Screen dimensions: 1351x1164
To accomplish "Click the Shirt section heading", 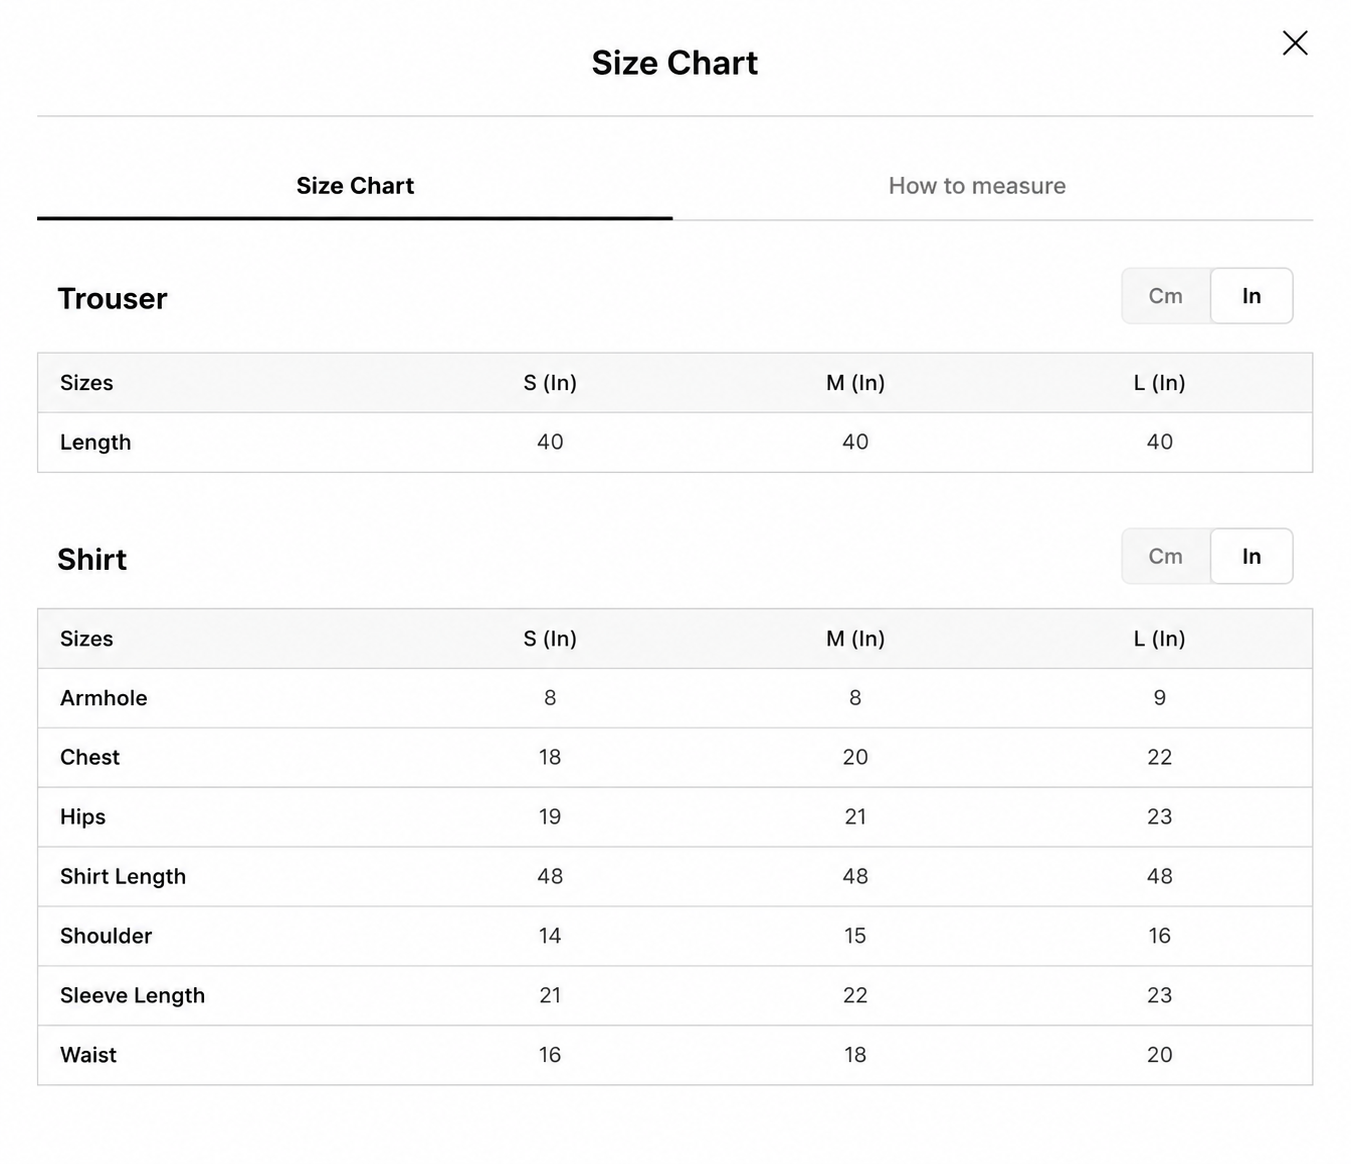I will 92,559.
